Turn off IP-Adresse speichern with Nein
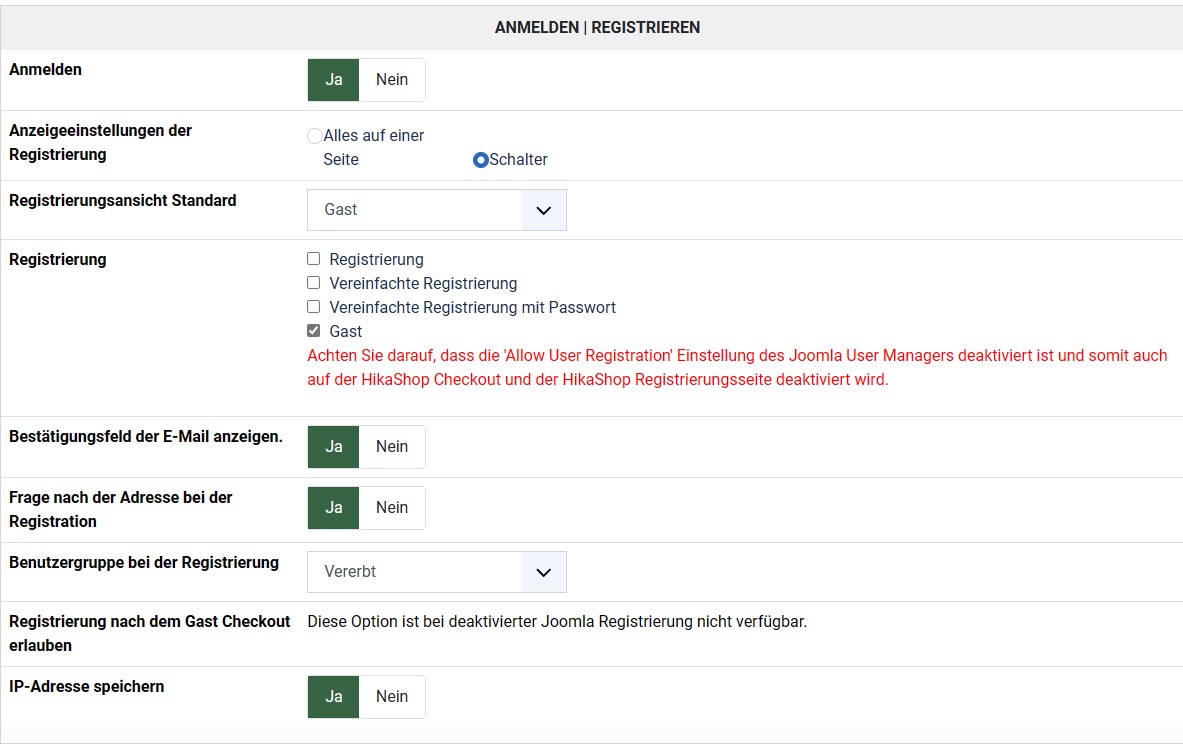 [x=392, y=697]
